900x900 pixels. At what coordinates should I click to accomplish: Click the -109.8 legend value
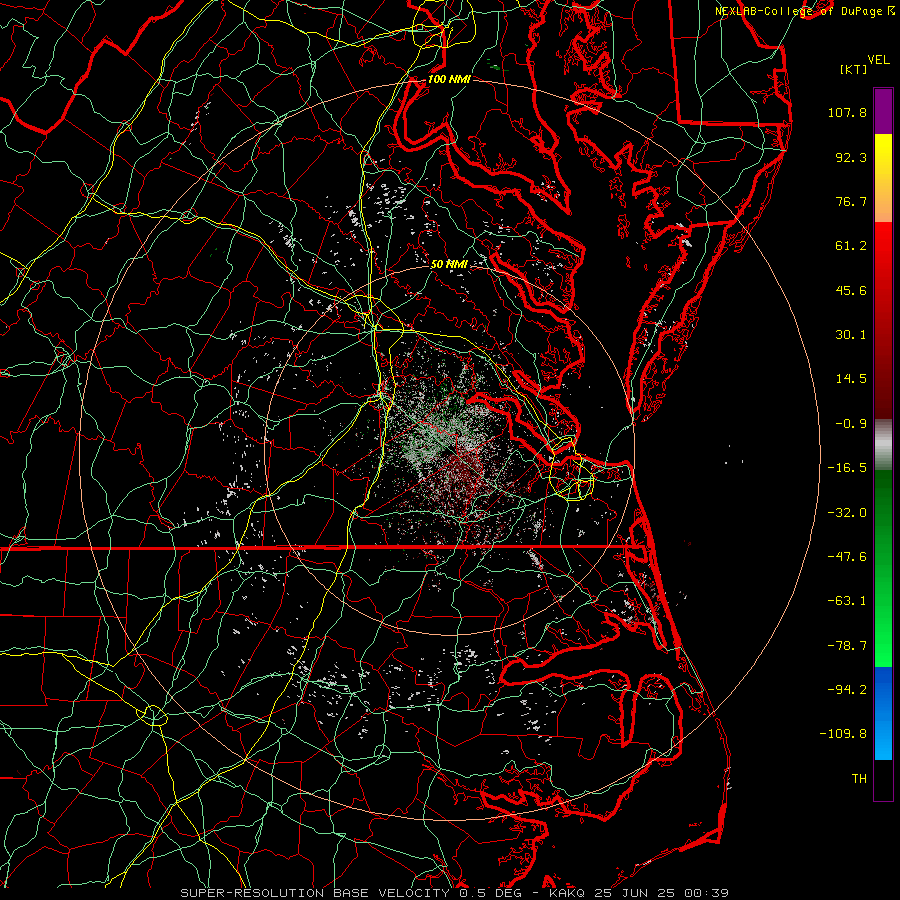point(843,734)
